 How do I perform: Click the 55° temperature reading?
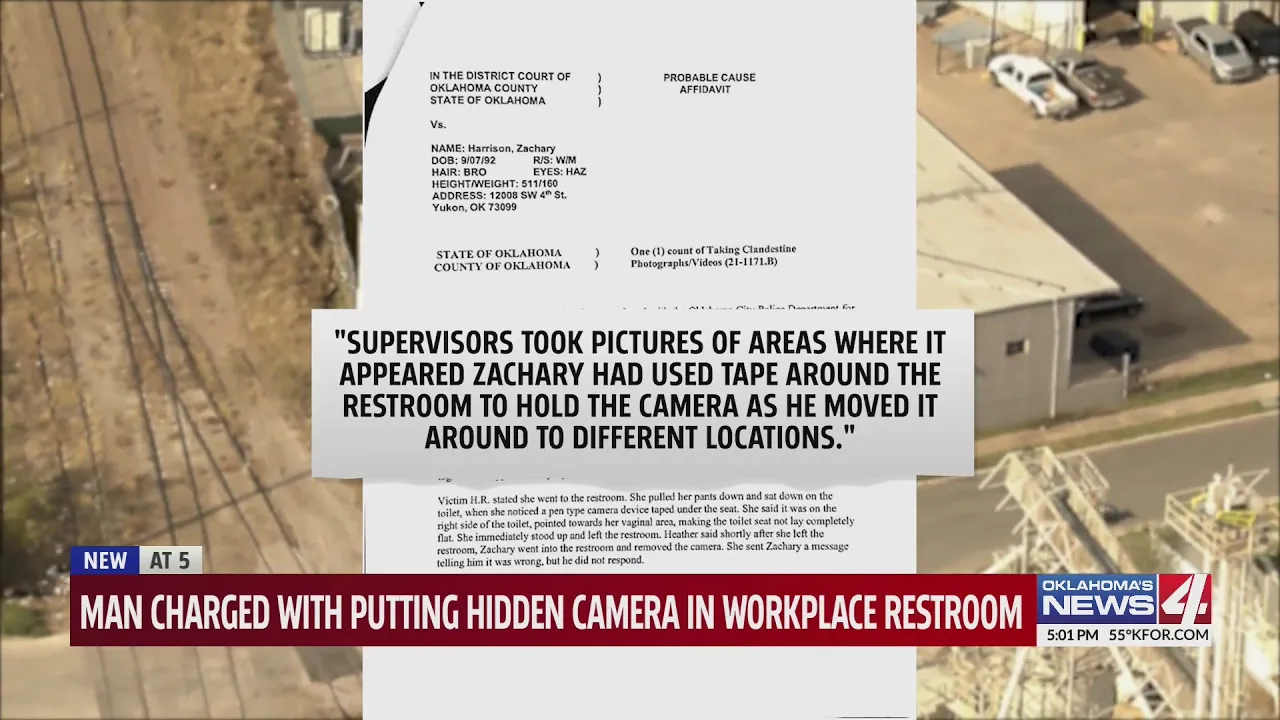coord(1120,635)
